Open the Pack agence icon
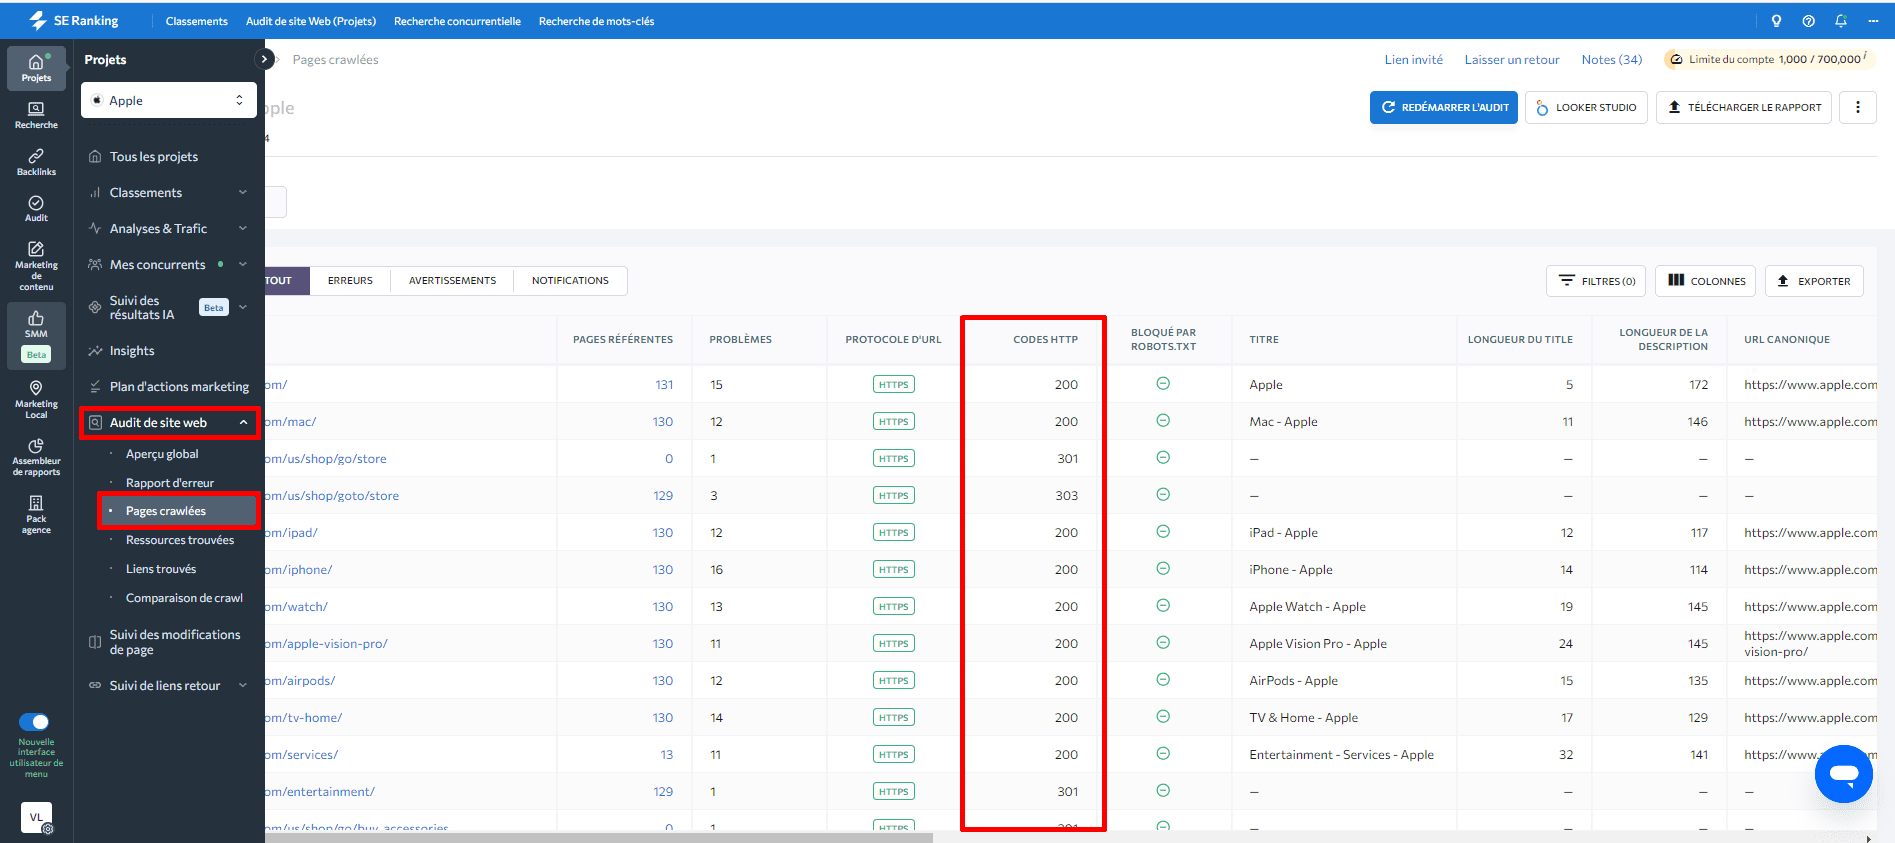Viewport: 1895px width, 843px height. [x=36, y=514]
